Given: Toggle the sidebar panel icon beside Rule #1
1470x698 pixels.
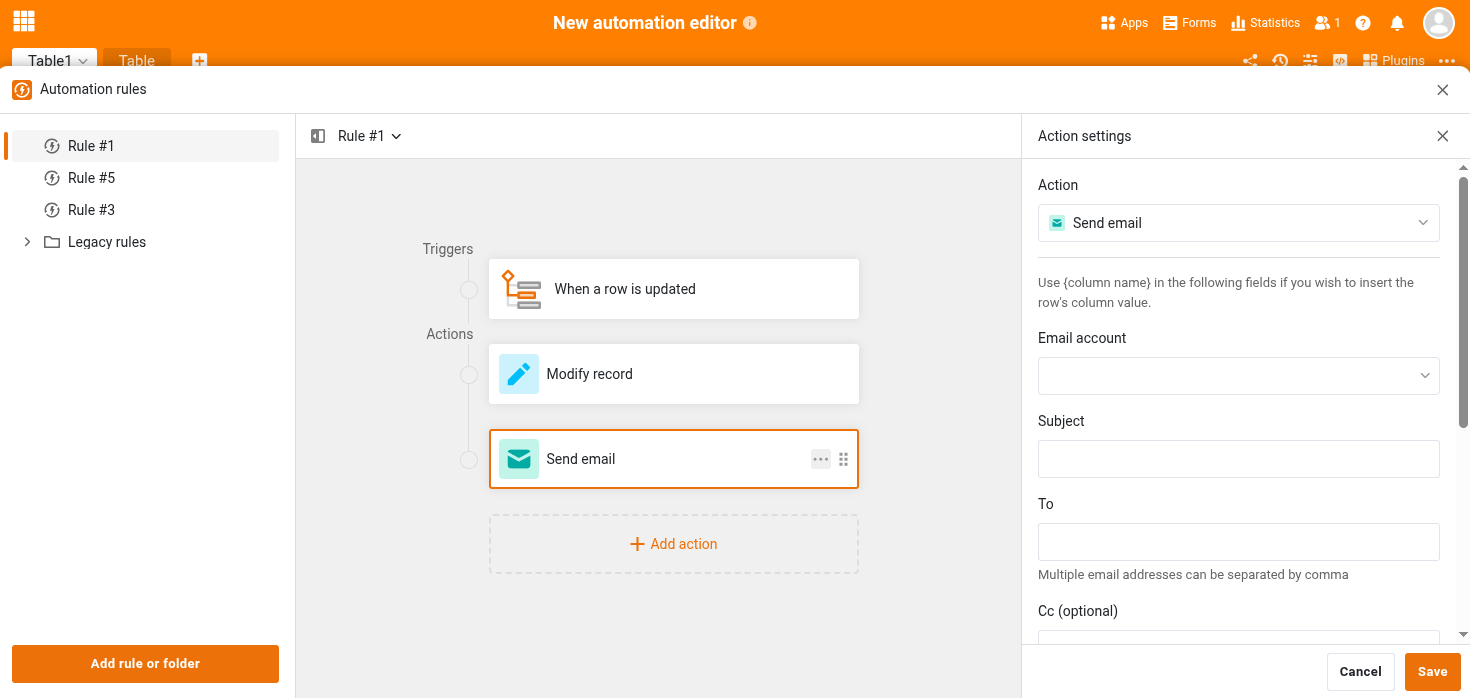Looking at the screenshot, I should coord(318,136).
